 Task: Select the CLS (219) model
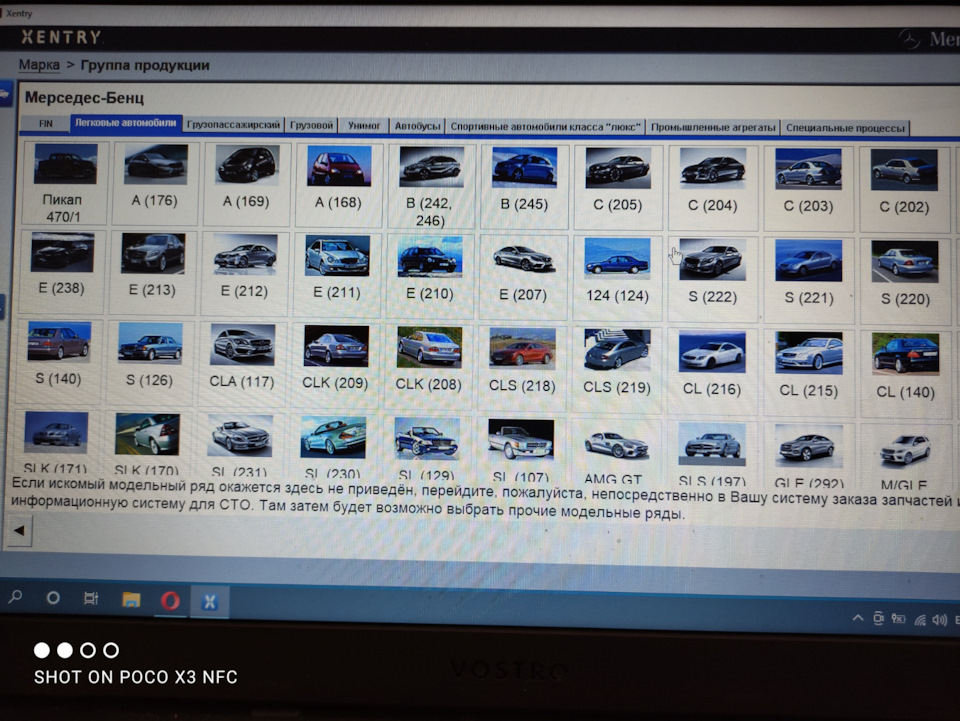[x=617, y=369]
